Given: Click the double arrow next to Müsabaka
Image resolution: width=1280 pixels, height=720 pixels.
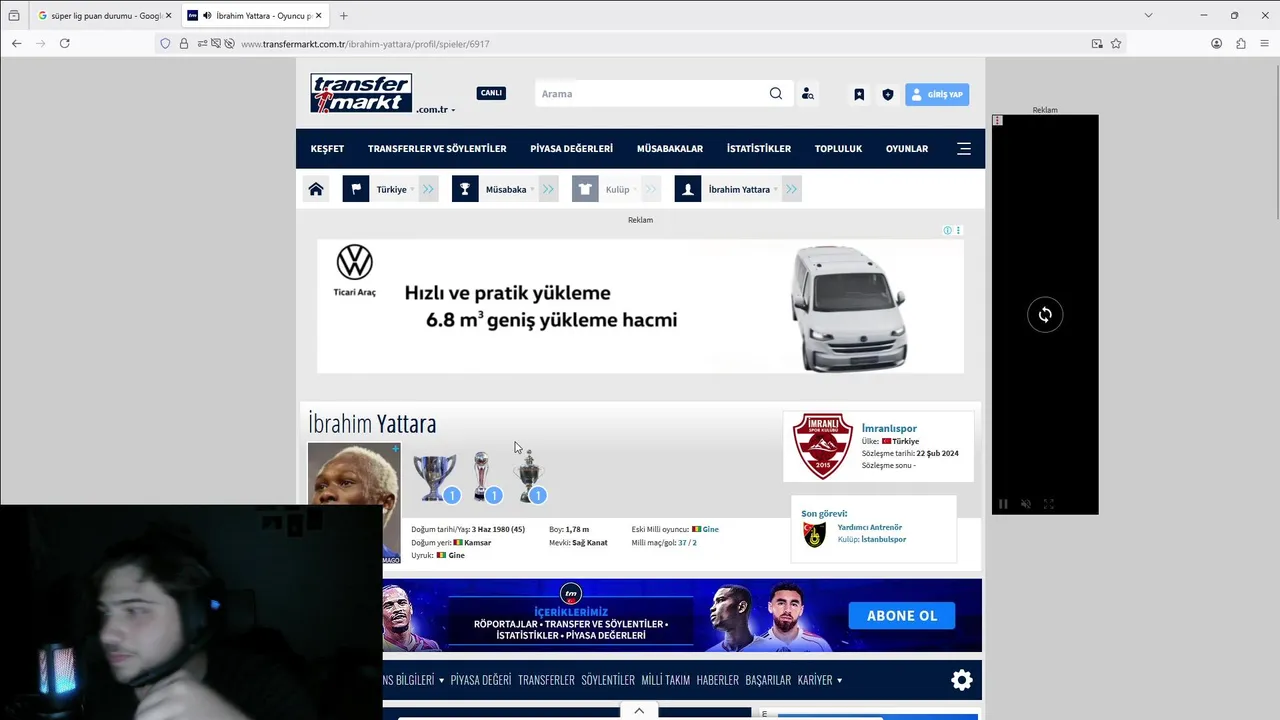Looking at the screenshot, I should [x=548, y=189].
